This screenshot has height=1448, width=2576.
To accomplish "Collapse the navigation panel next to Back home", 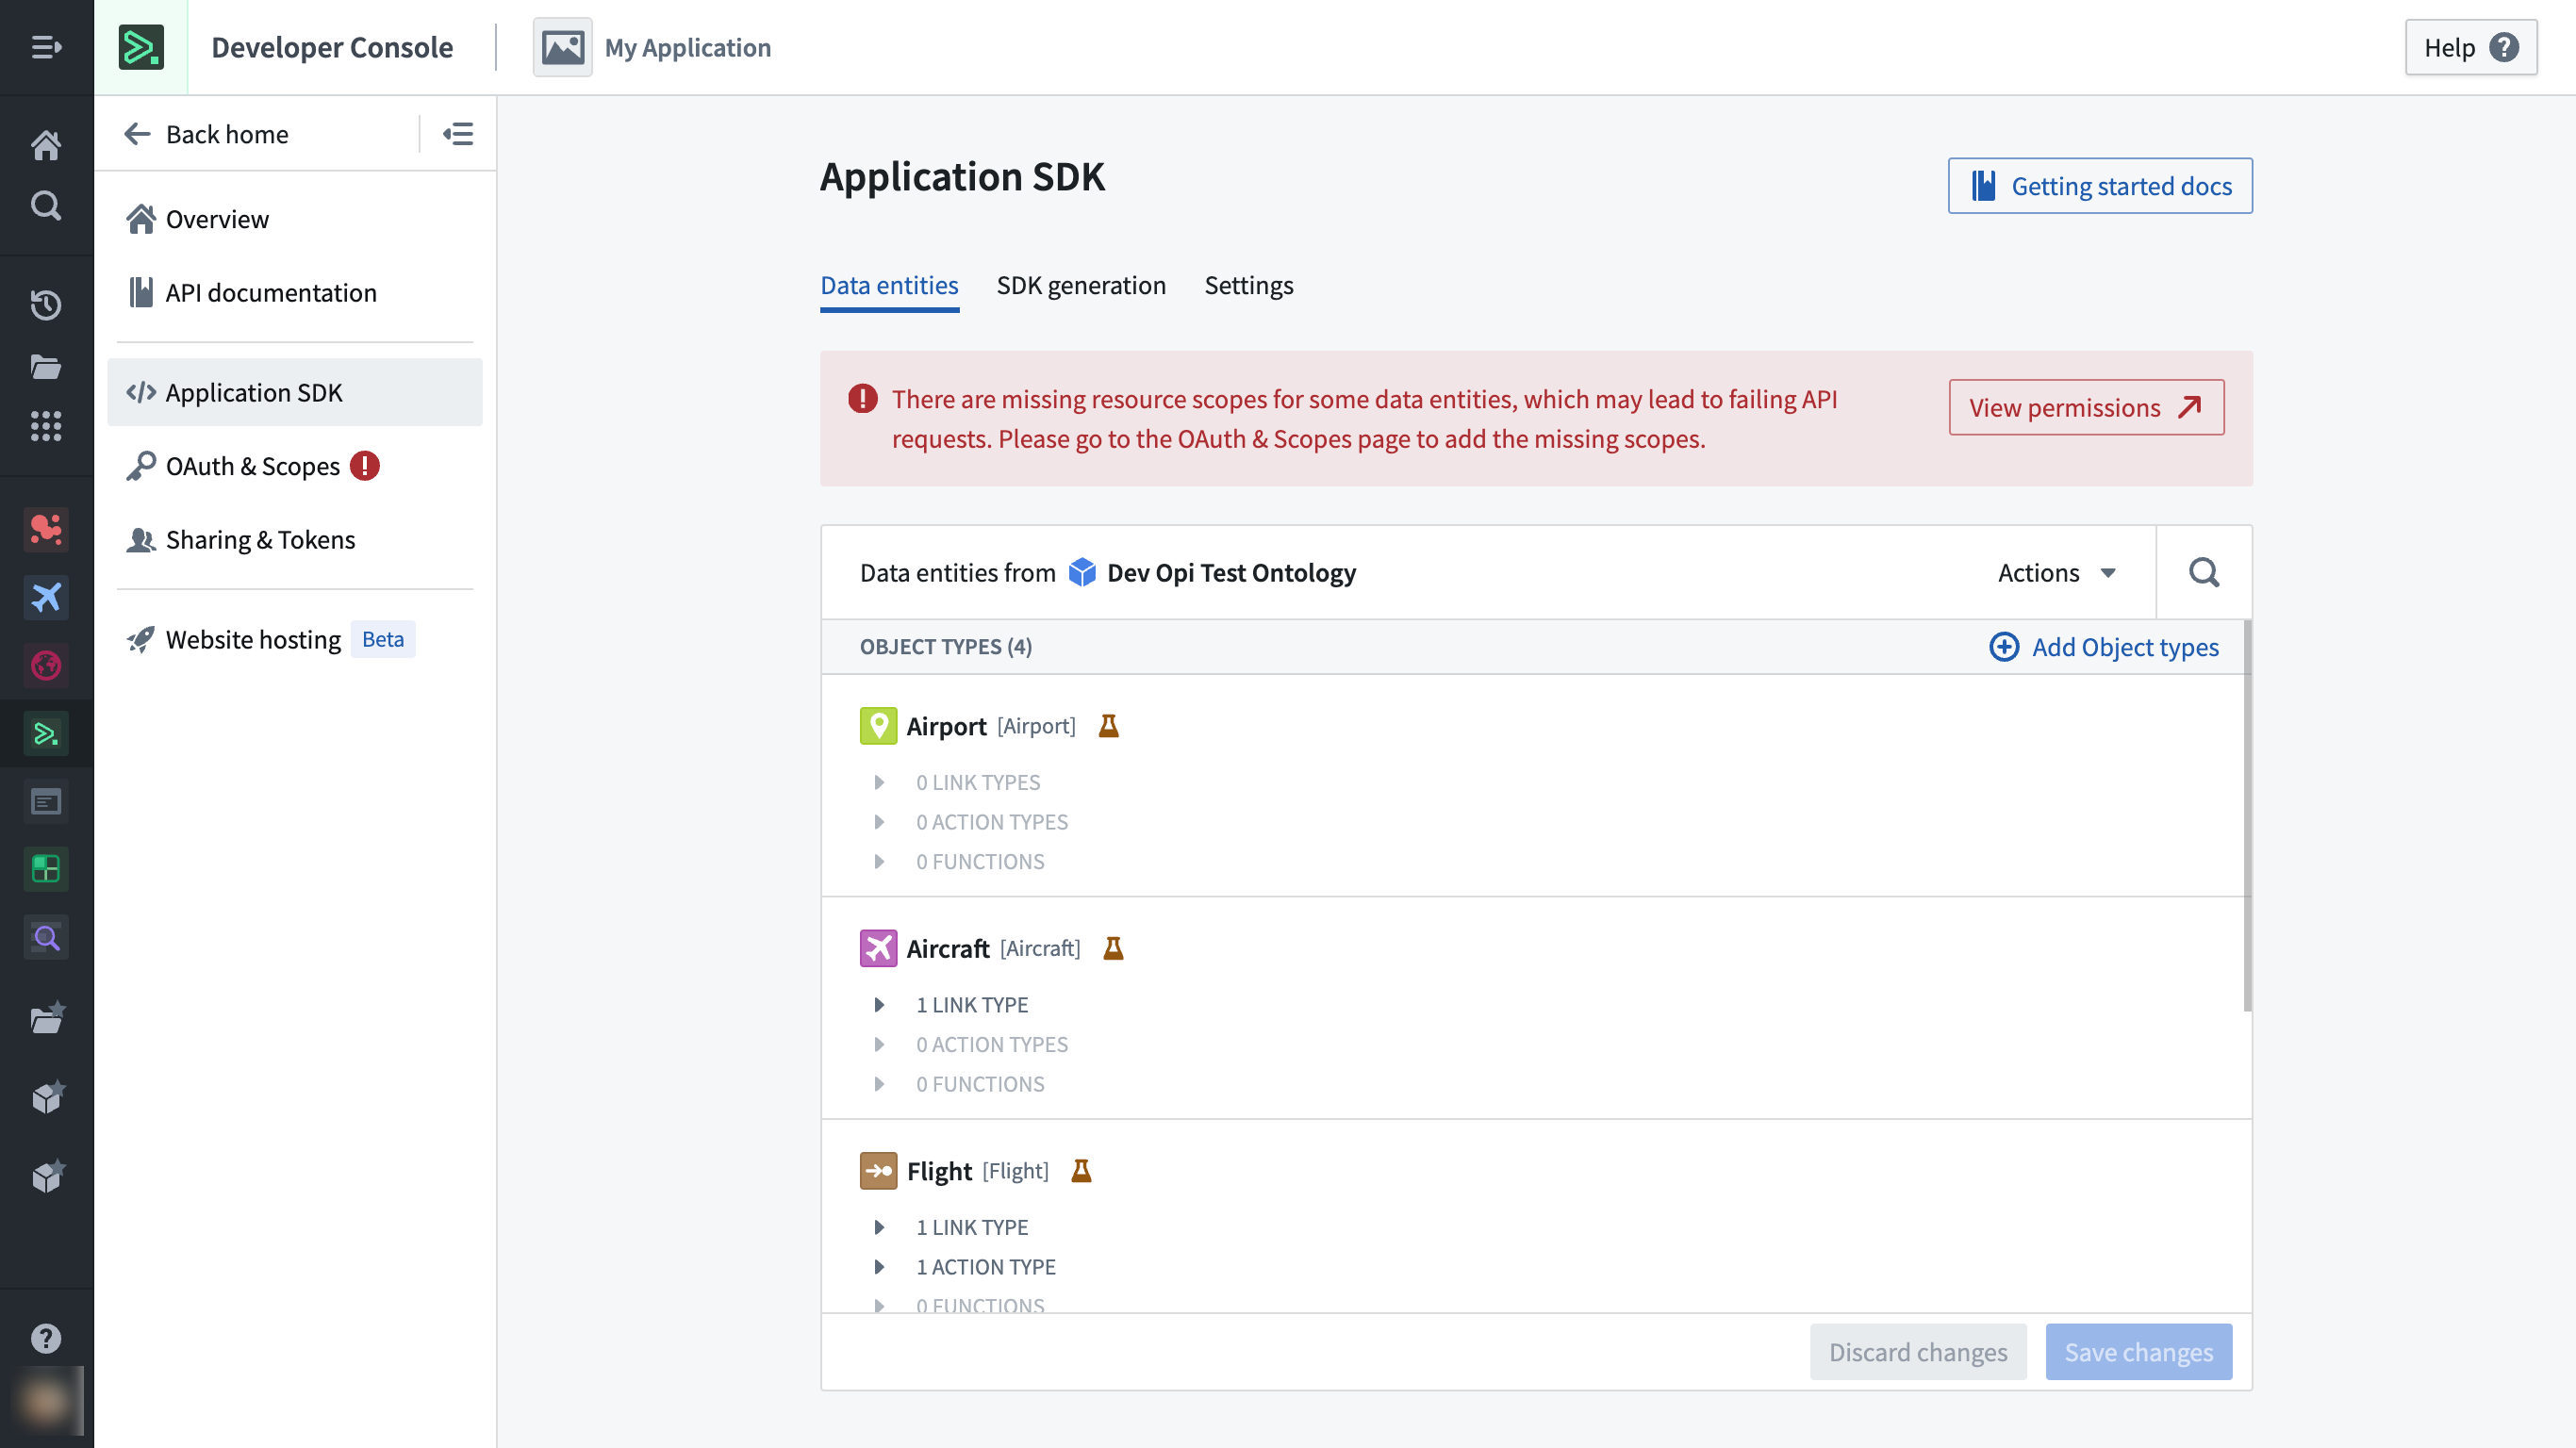I will click(458, 134).
